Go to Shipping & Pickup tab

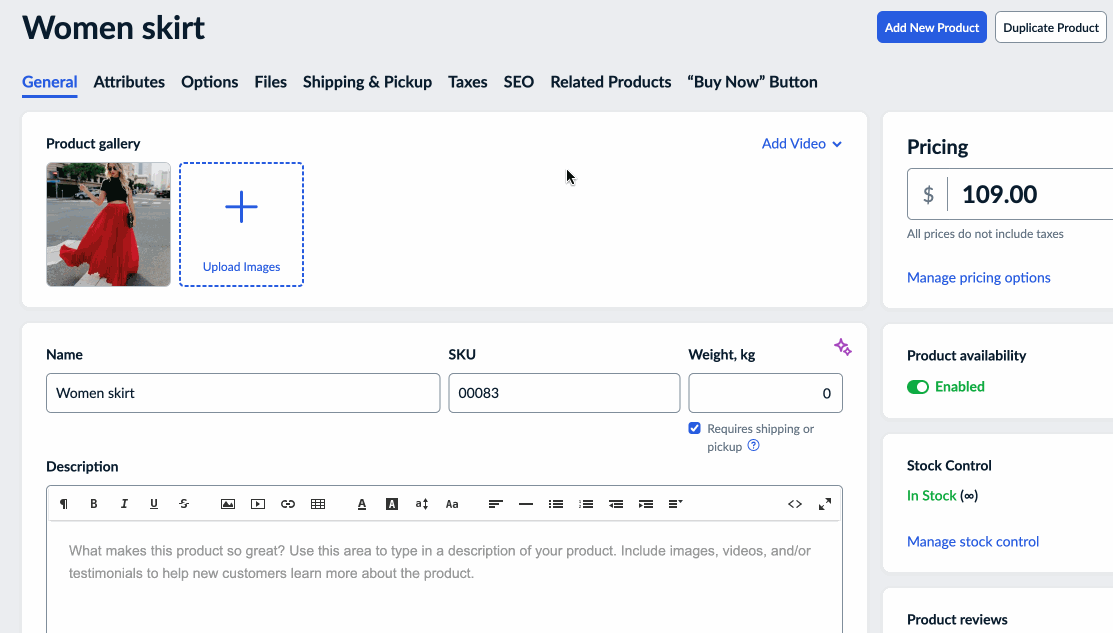pos(367,82)
